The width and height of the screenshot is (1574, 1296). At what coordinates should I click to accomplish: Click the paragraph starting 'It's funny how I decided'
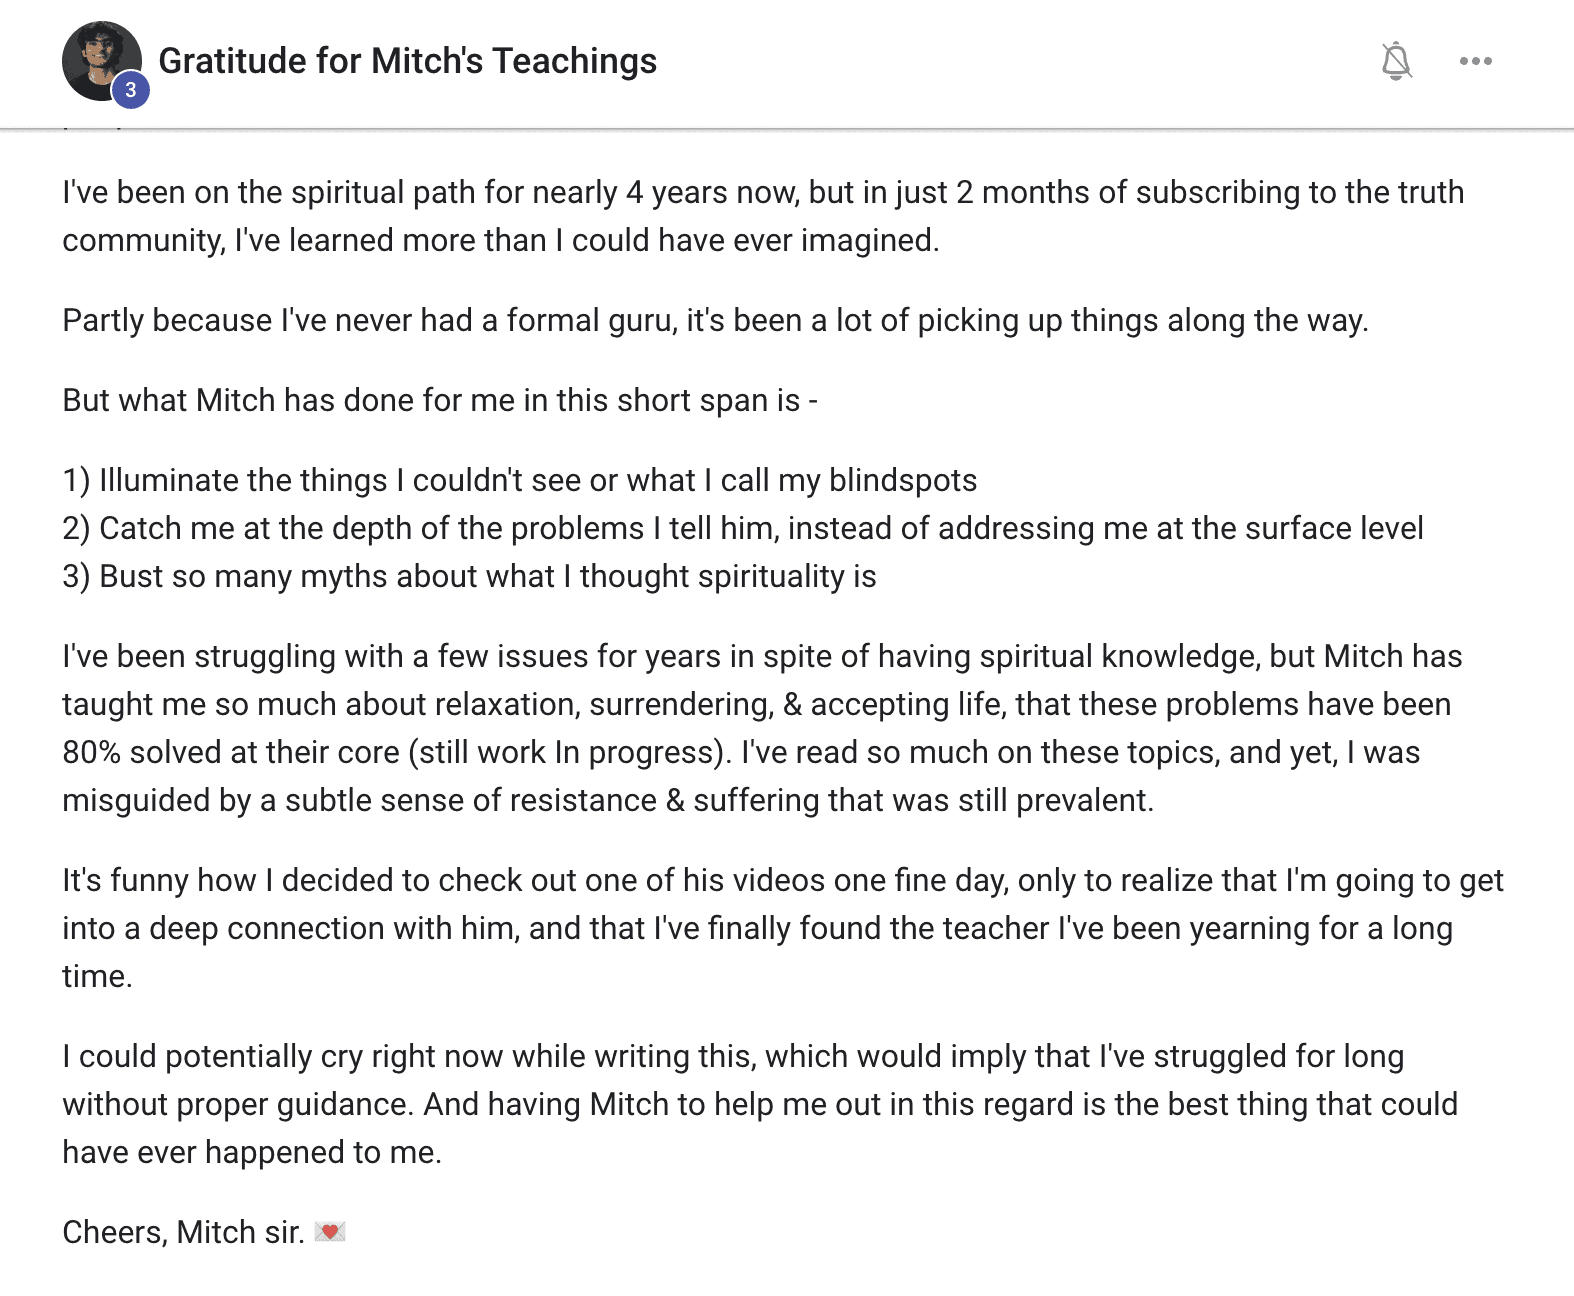tap(782, 928)
